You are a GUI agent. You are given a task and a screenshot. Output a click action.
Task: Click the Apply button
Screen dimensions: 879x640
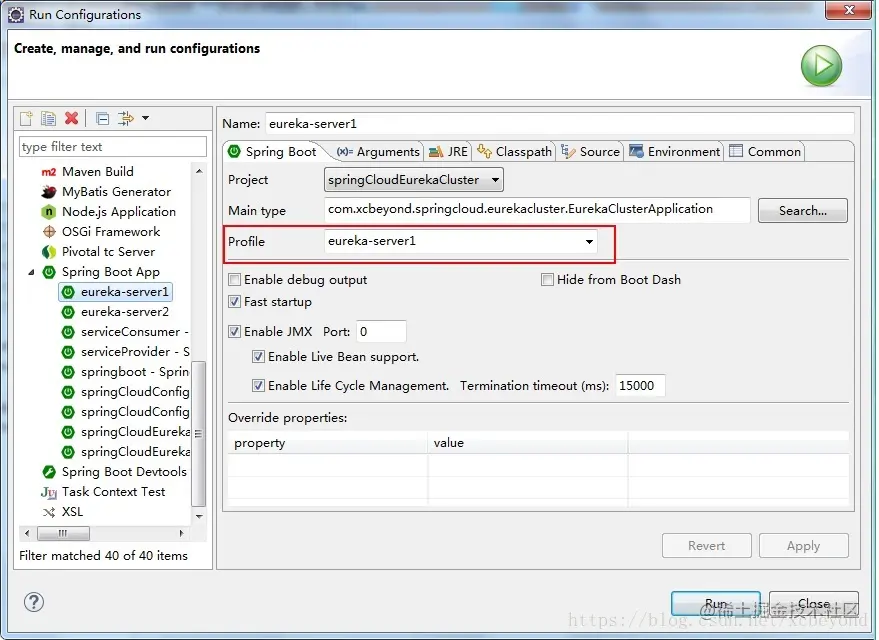click(803, 546)
